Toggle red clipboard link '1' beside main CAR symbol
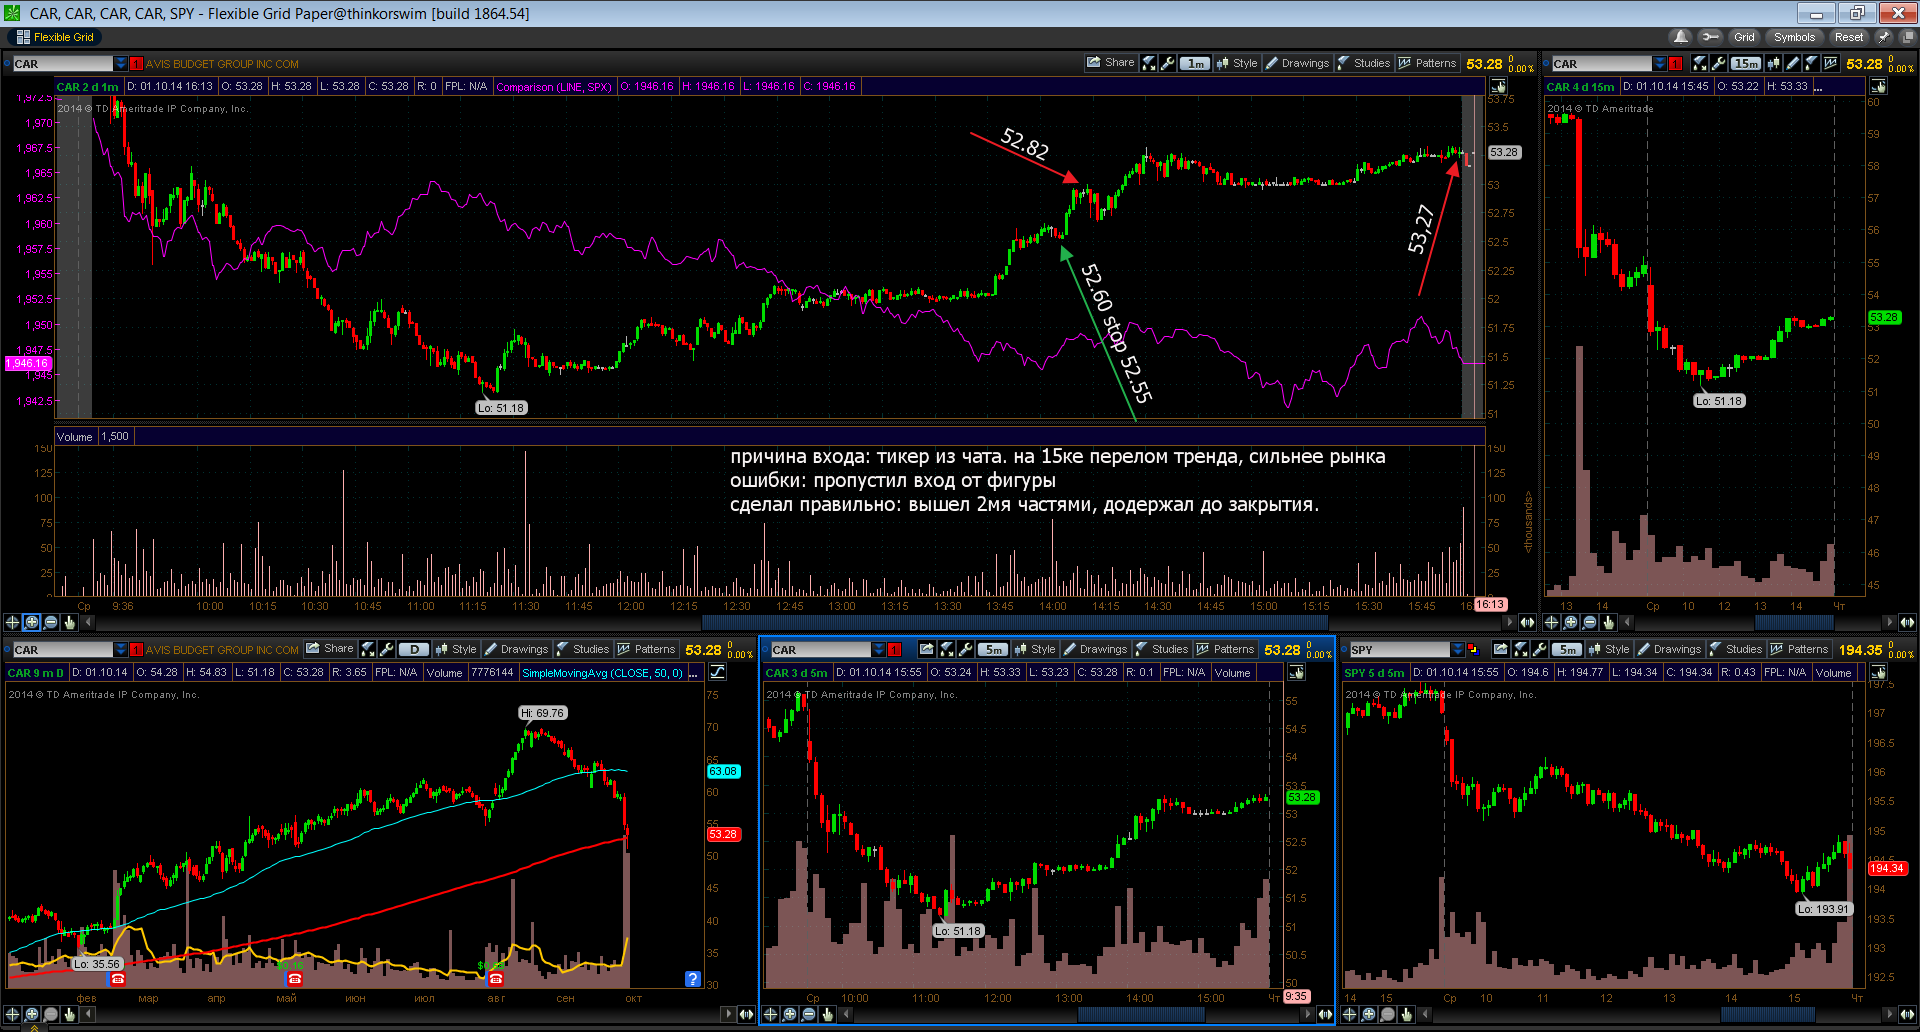The height and width of the screenshot is (1032, 1920). tap(136, 64)
